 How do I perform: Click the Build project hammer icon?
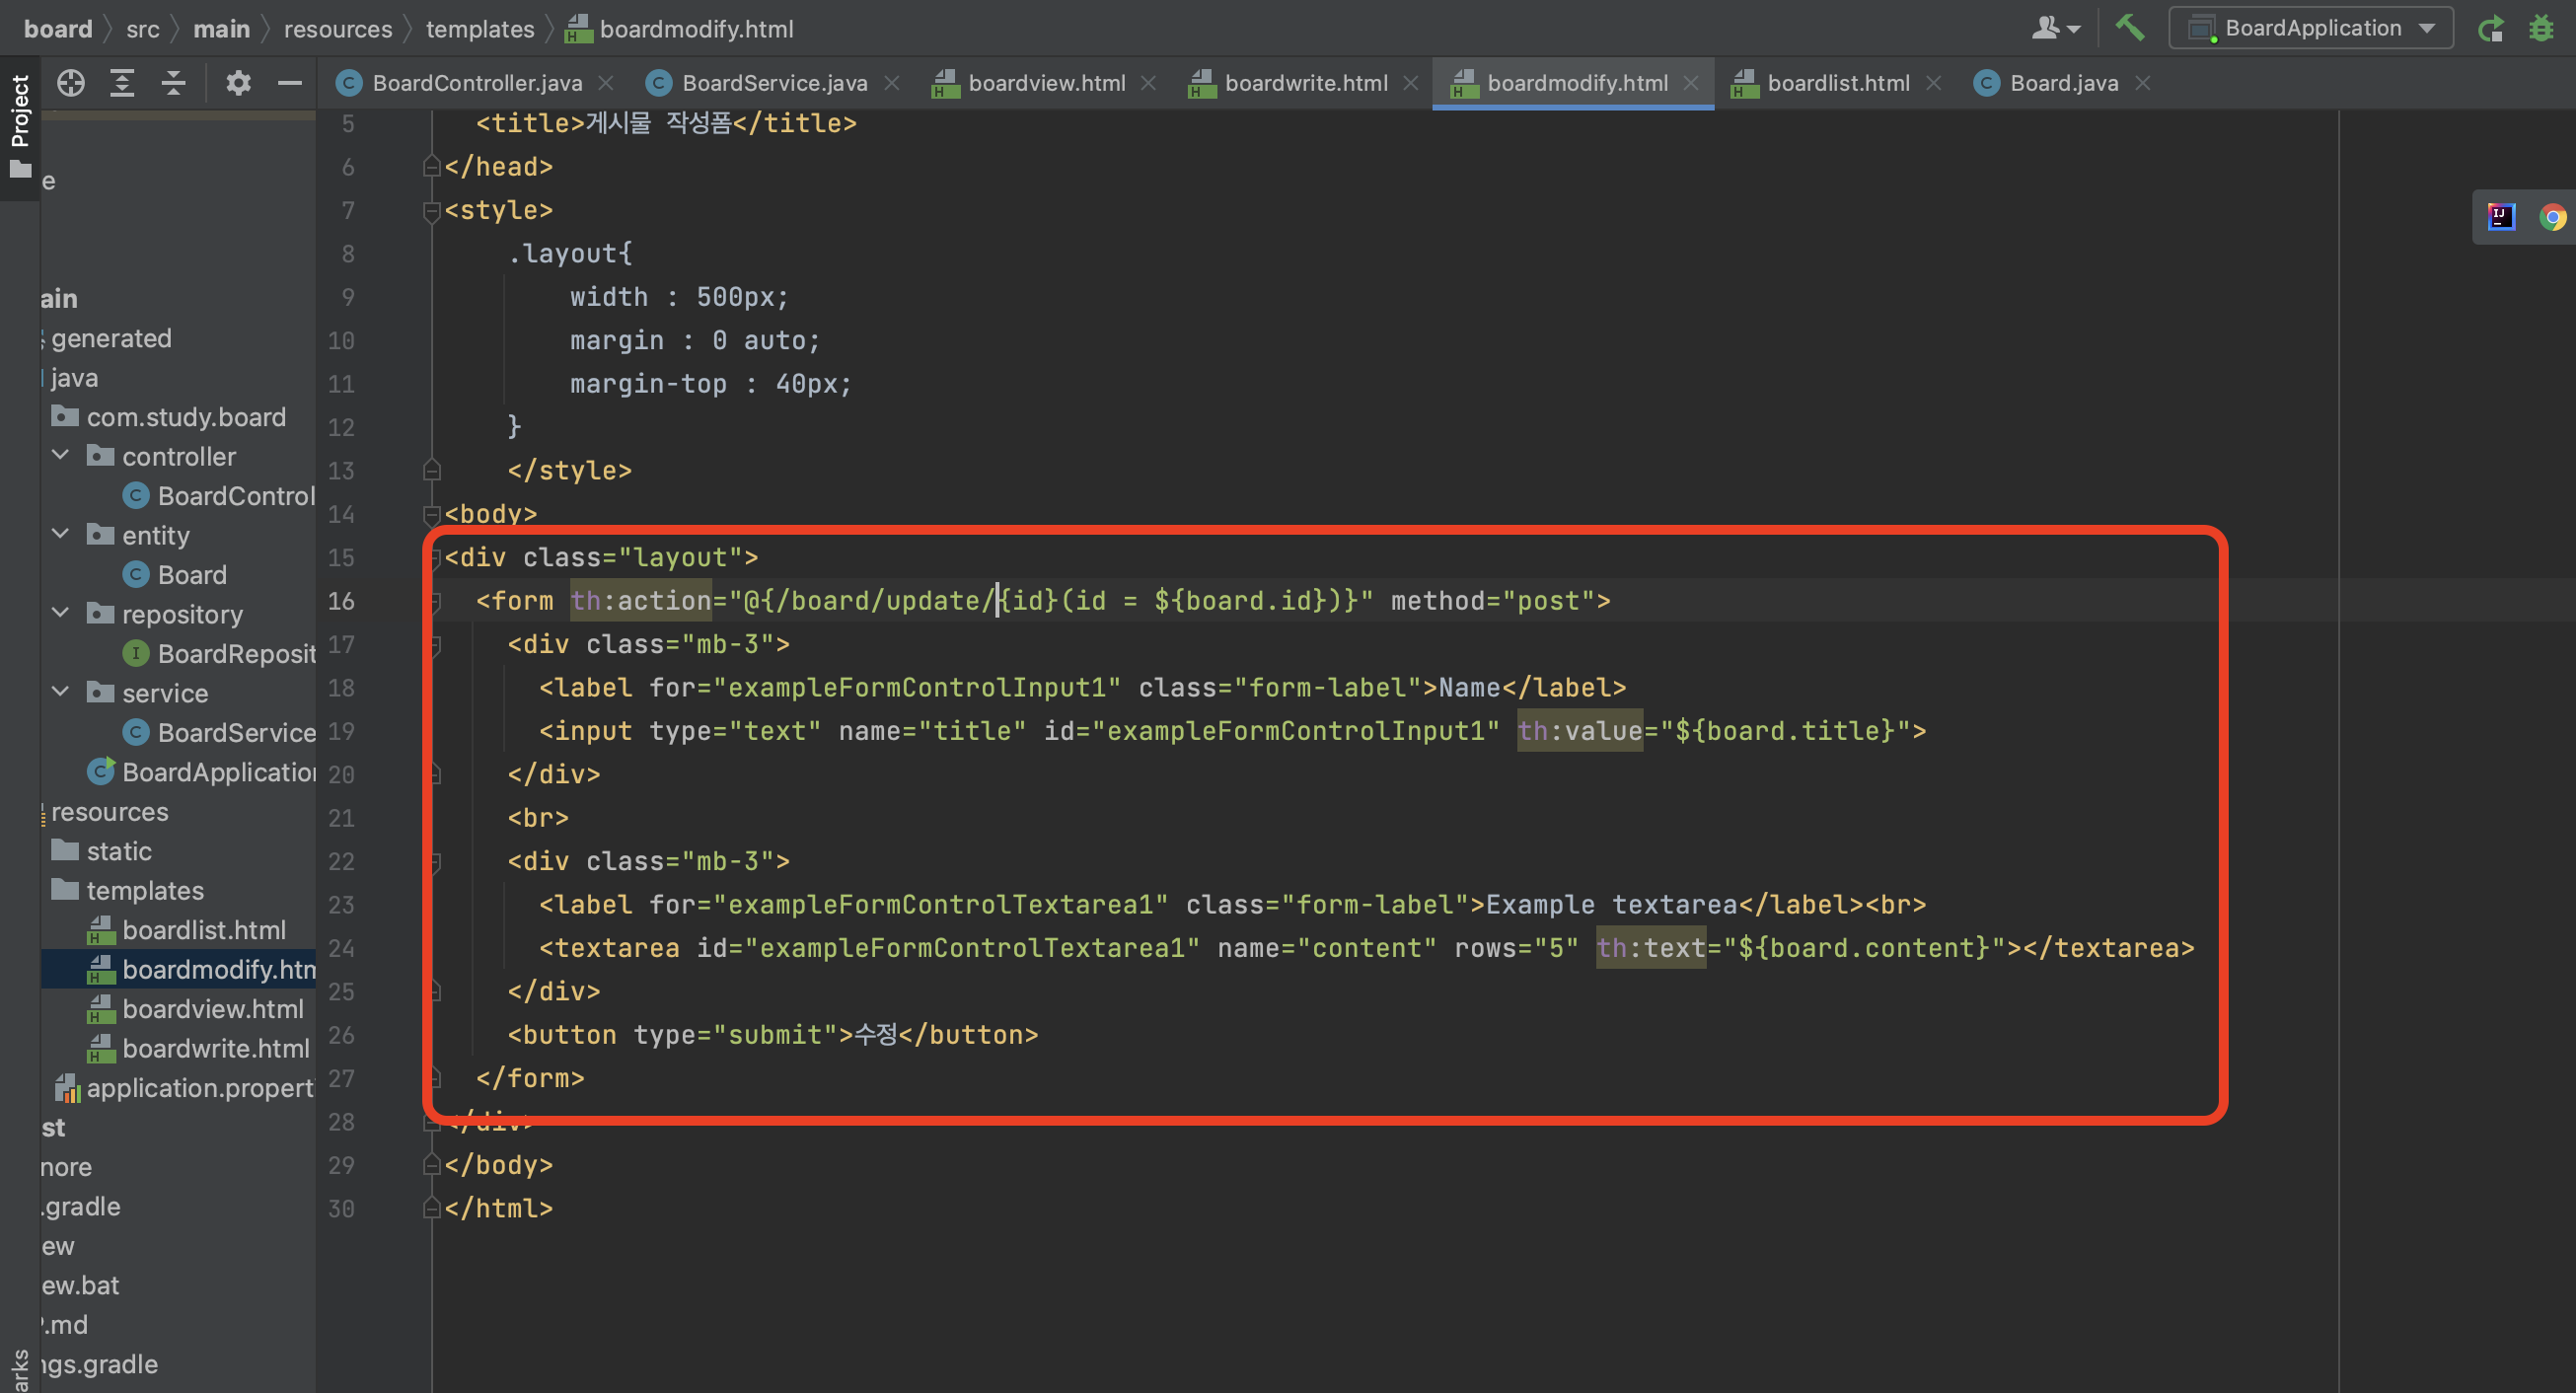(2129, 27)
